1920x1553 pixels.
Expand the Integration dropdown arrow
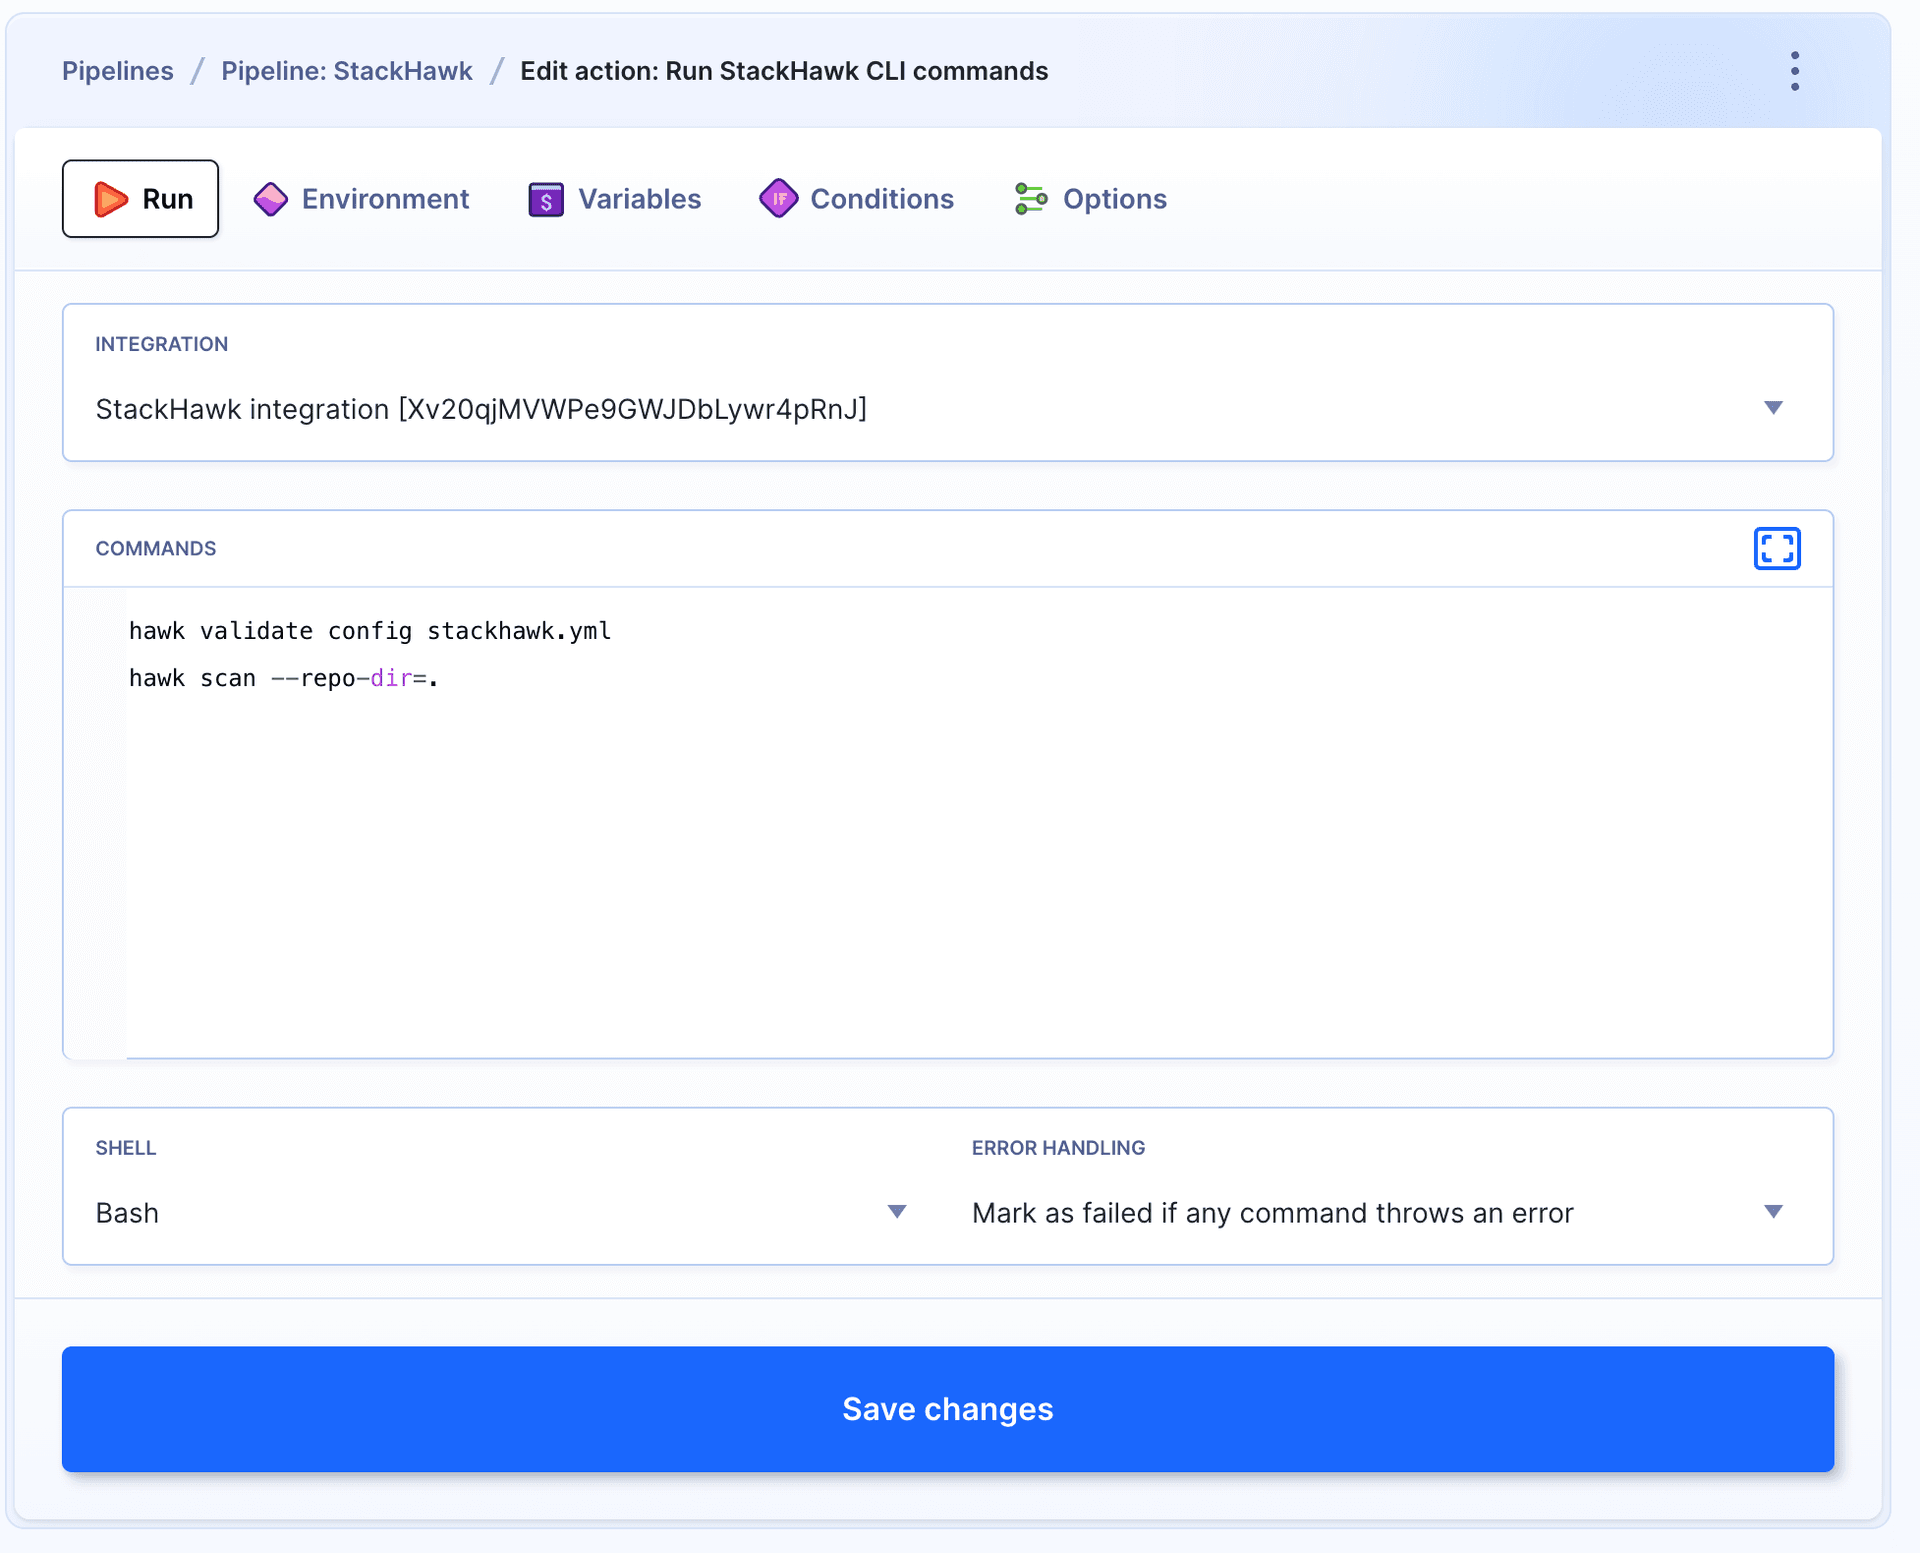(x=1773, y=408)
